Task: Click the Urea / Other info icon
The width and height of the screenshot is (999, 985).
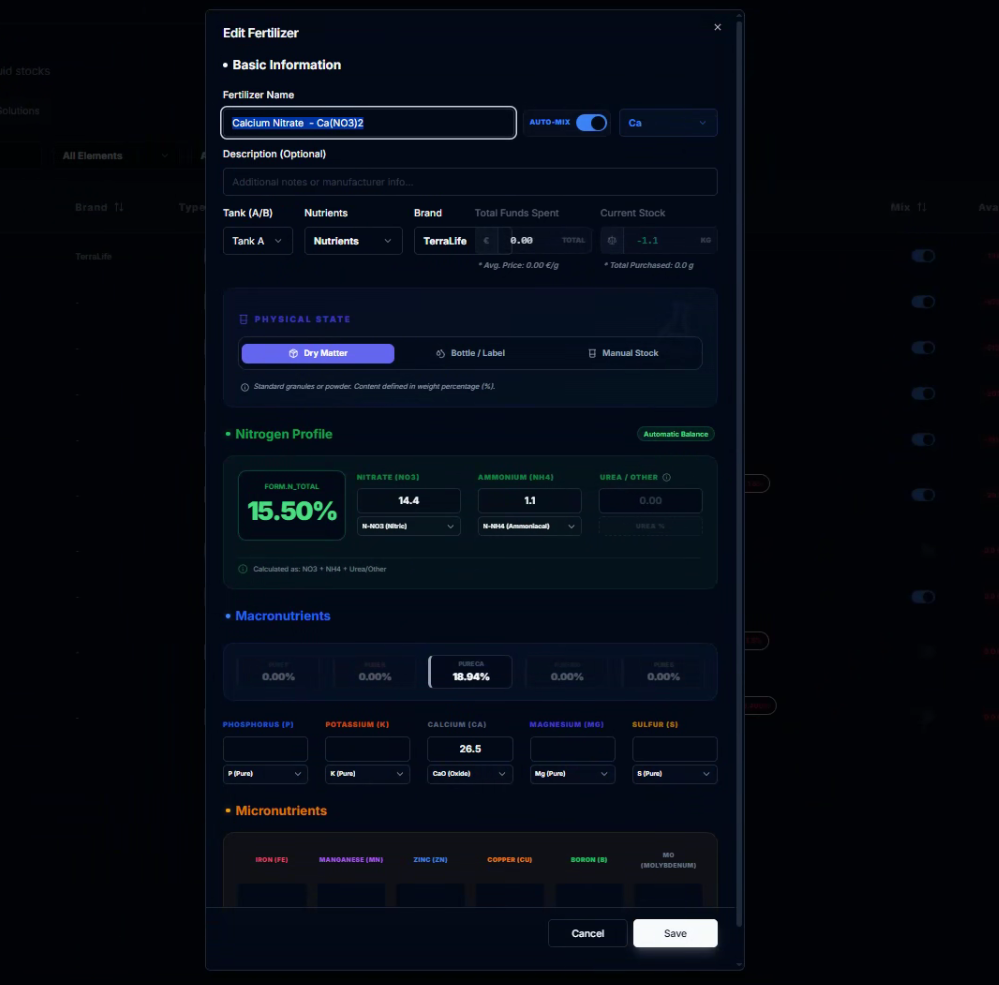Action: point(666,477)
